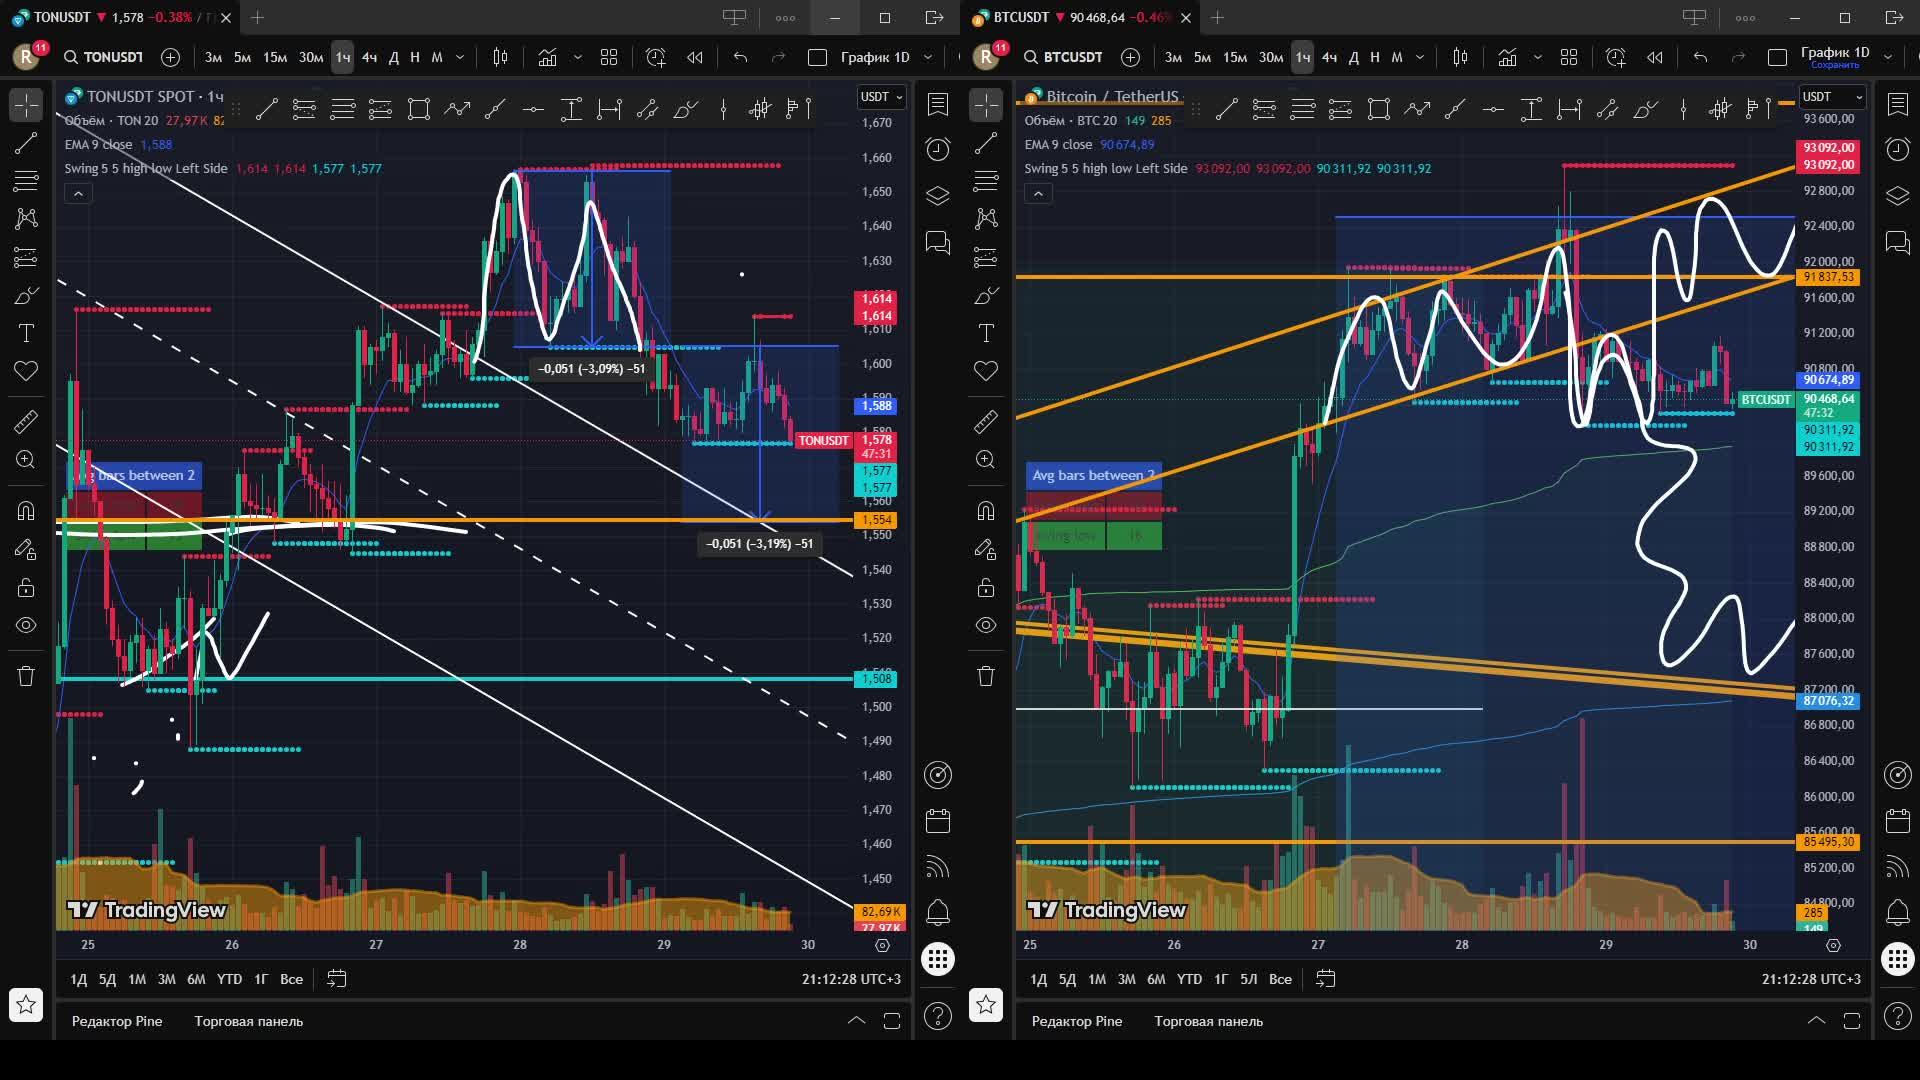Open USDT currency dropdown on left chart
The image size is (1920, 1080).
point(881,97)
